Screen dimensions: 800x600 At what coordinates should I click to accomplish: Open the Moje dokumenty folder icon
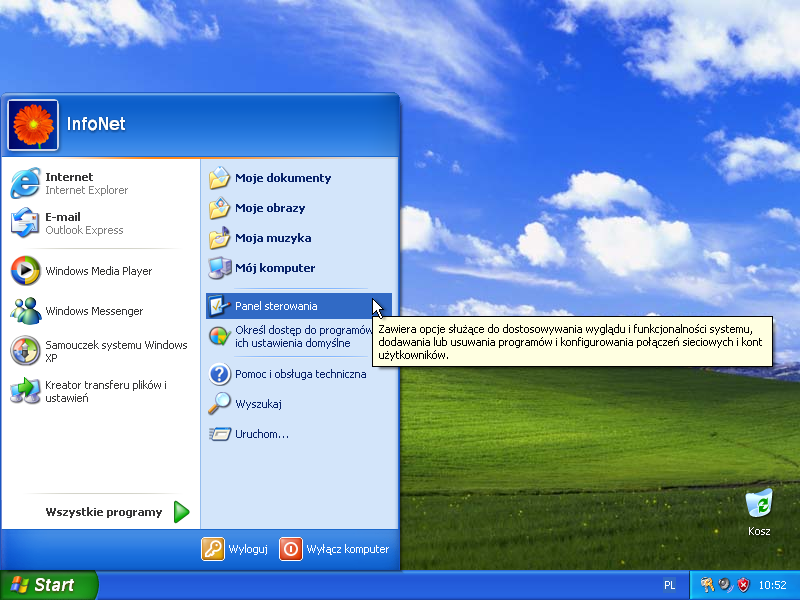point(219,178)
